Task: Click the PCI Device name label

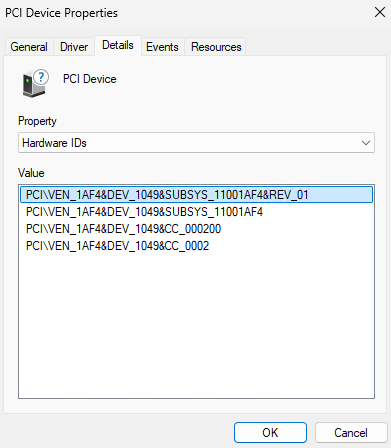Action: coord(90,79)
